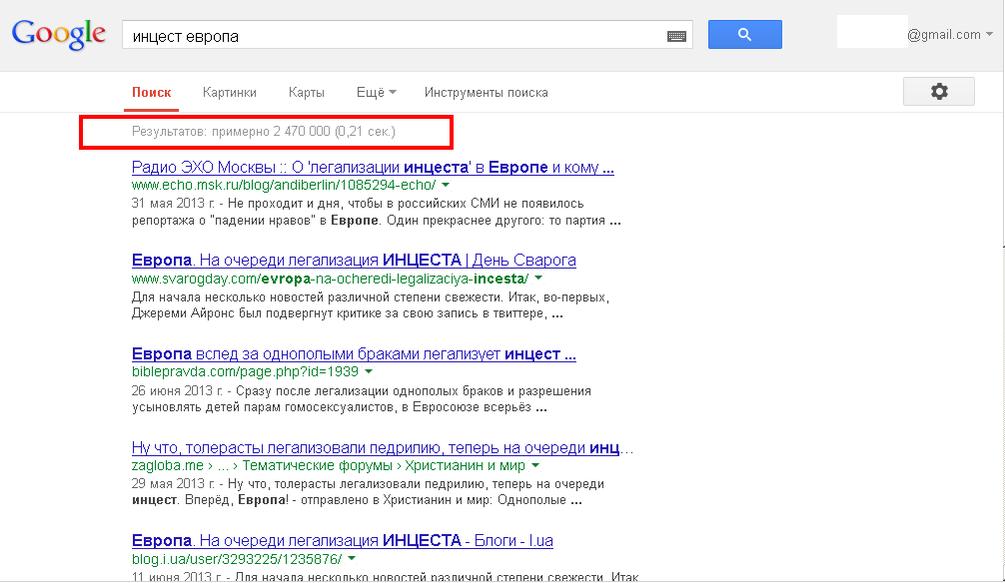Open the on-screen keyboard icon in search box

coord(677,36)
